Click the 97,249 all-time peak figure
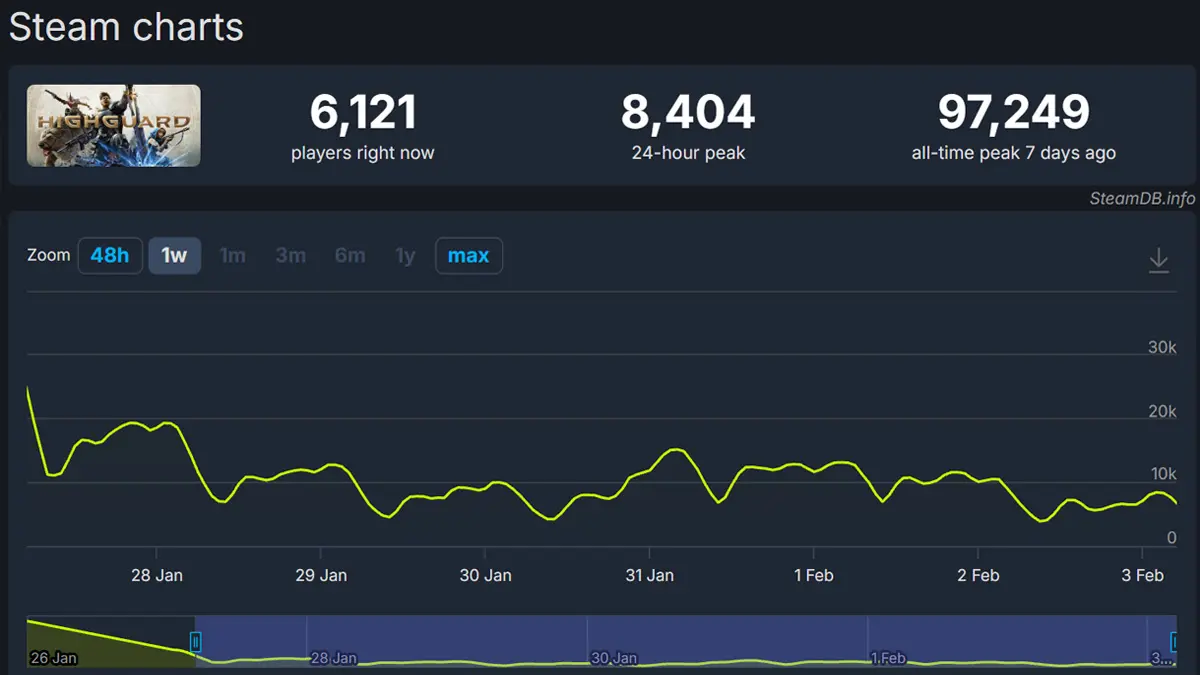 1013,113
